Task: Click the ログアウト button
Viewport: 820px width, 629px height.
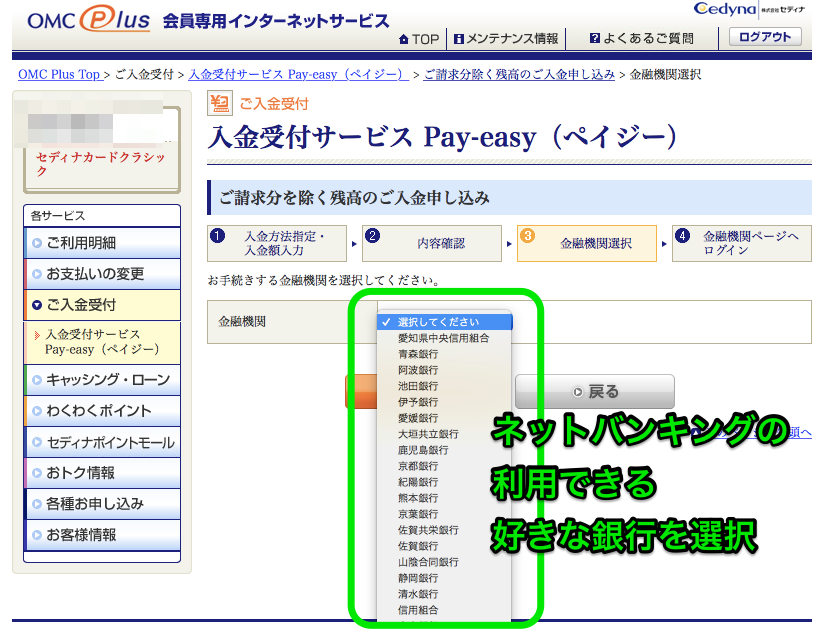Action: [765, 37]
